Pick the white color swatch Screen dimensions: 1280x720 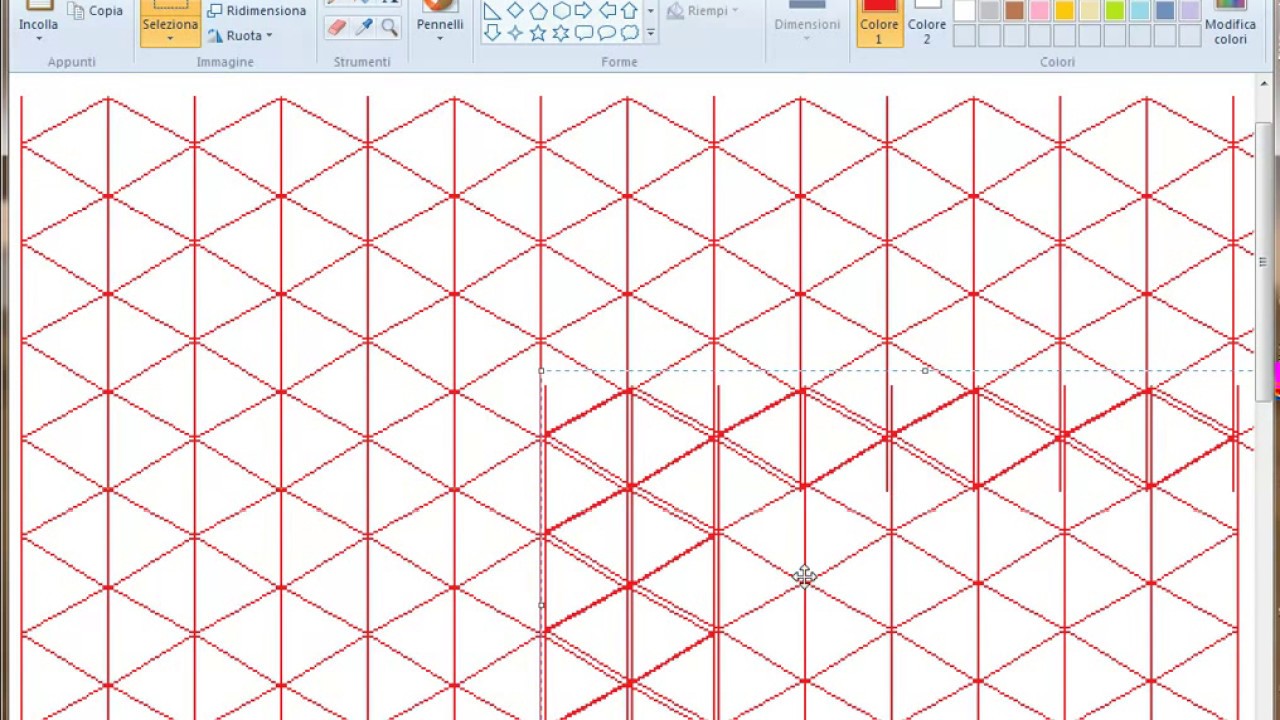coord(964,11)
